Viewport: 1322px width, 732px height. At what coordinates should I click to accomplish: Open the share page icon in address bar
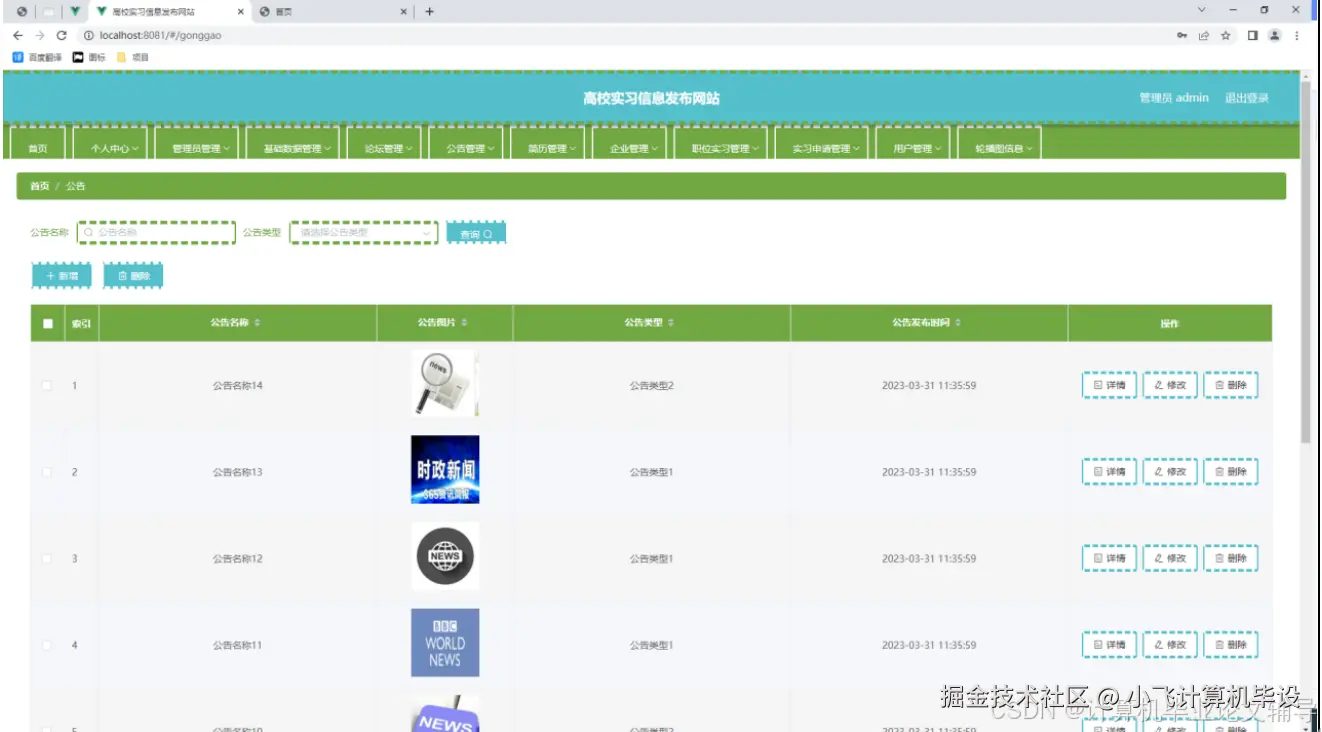(x=1204, y=35)
